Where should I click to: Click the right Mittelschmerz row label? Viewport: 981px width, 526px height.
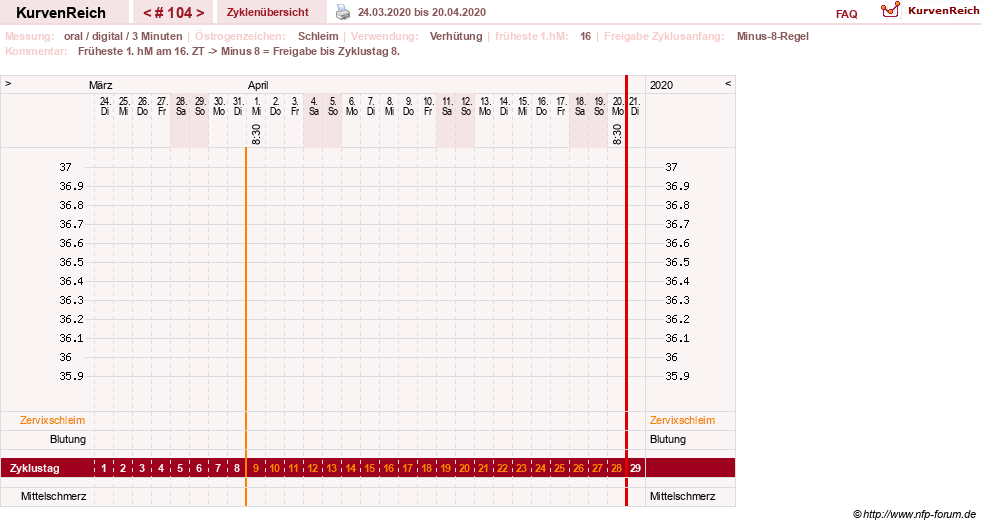pos(682,496)
